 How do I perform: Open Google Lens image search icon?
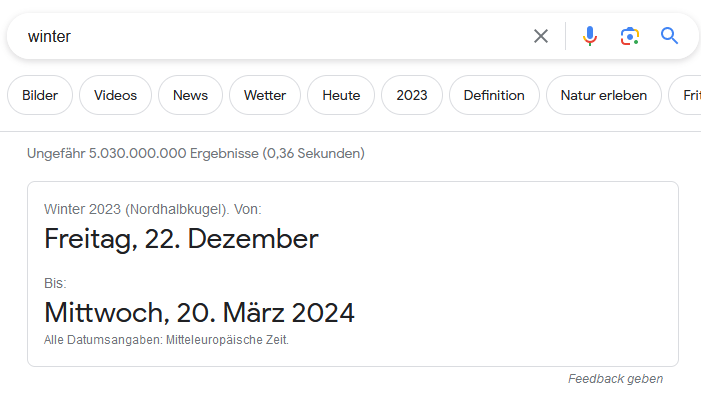pyautogui.click(x=629, y=36)
